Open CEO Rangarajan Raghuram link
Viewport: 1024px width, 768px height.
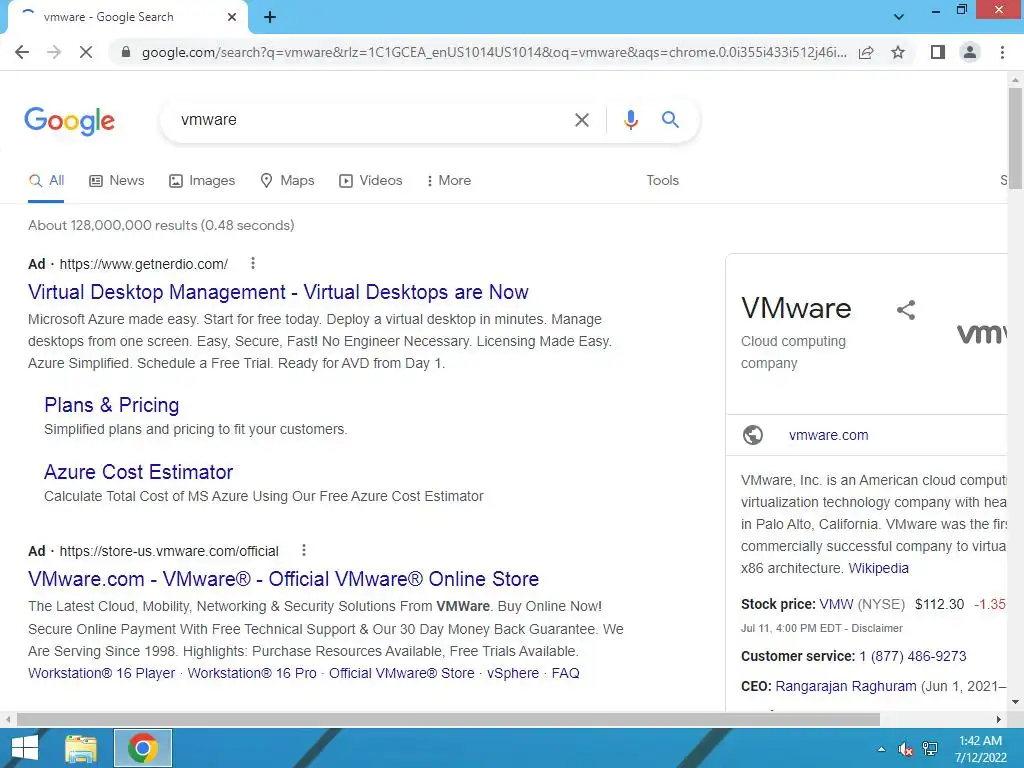(846, 686)
